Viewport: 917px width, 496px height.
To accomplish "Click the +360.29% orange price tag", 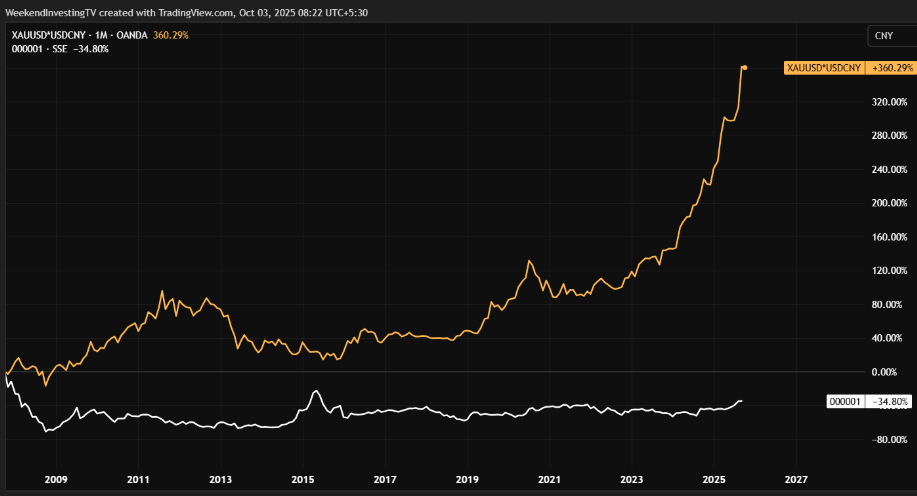I will click(892, 68).
